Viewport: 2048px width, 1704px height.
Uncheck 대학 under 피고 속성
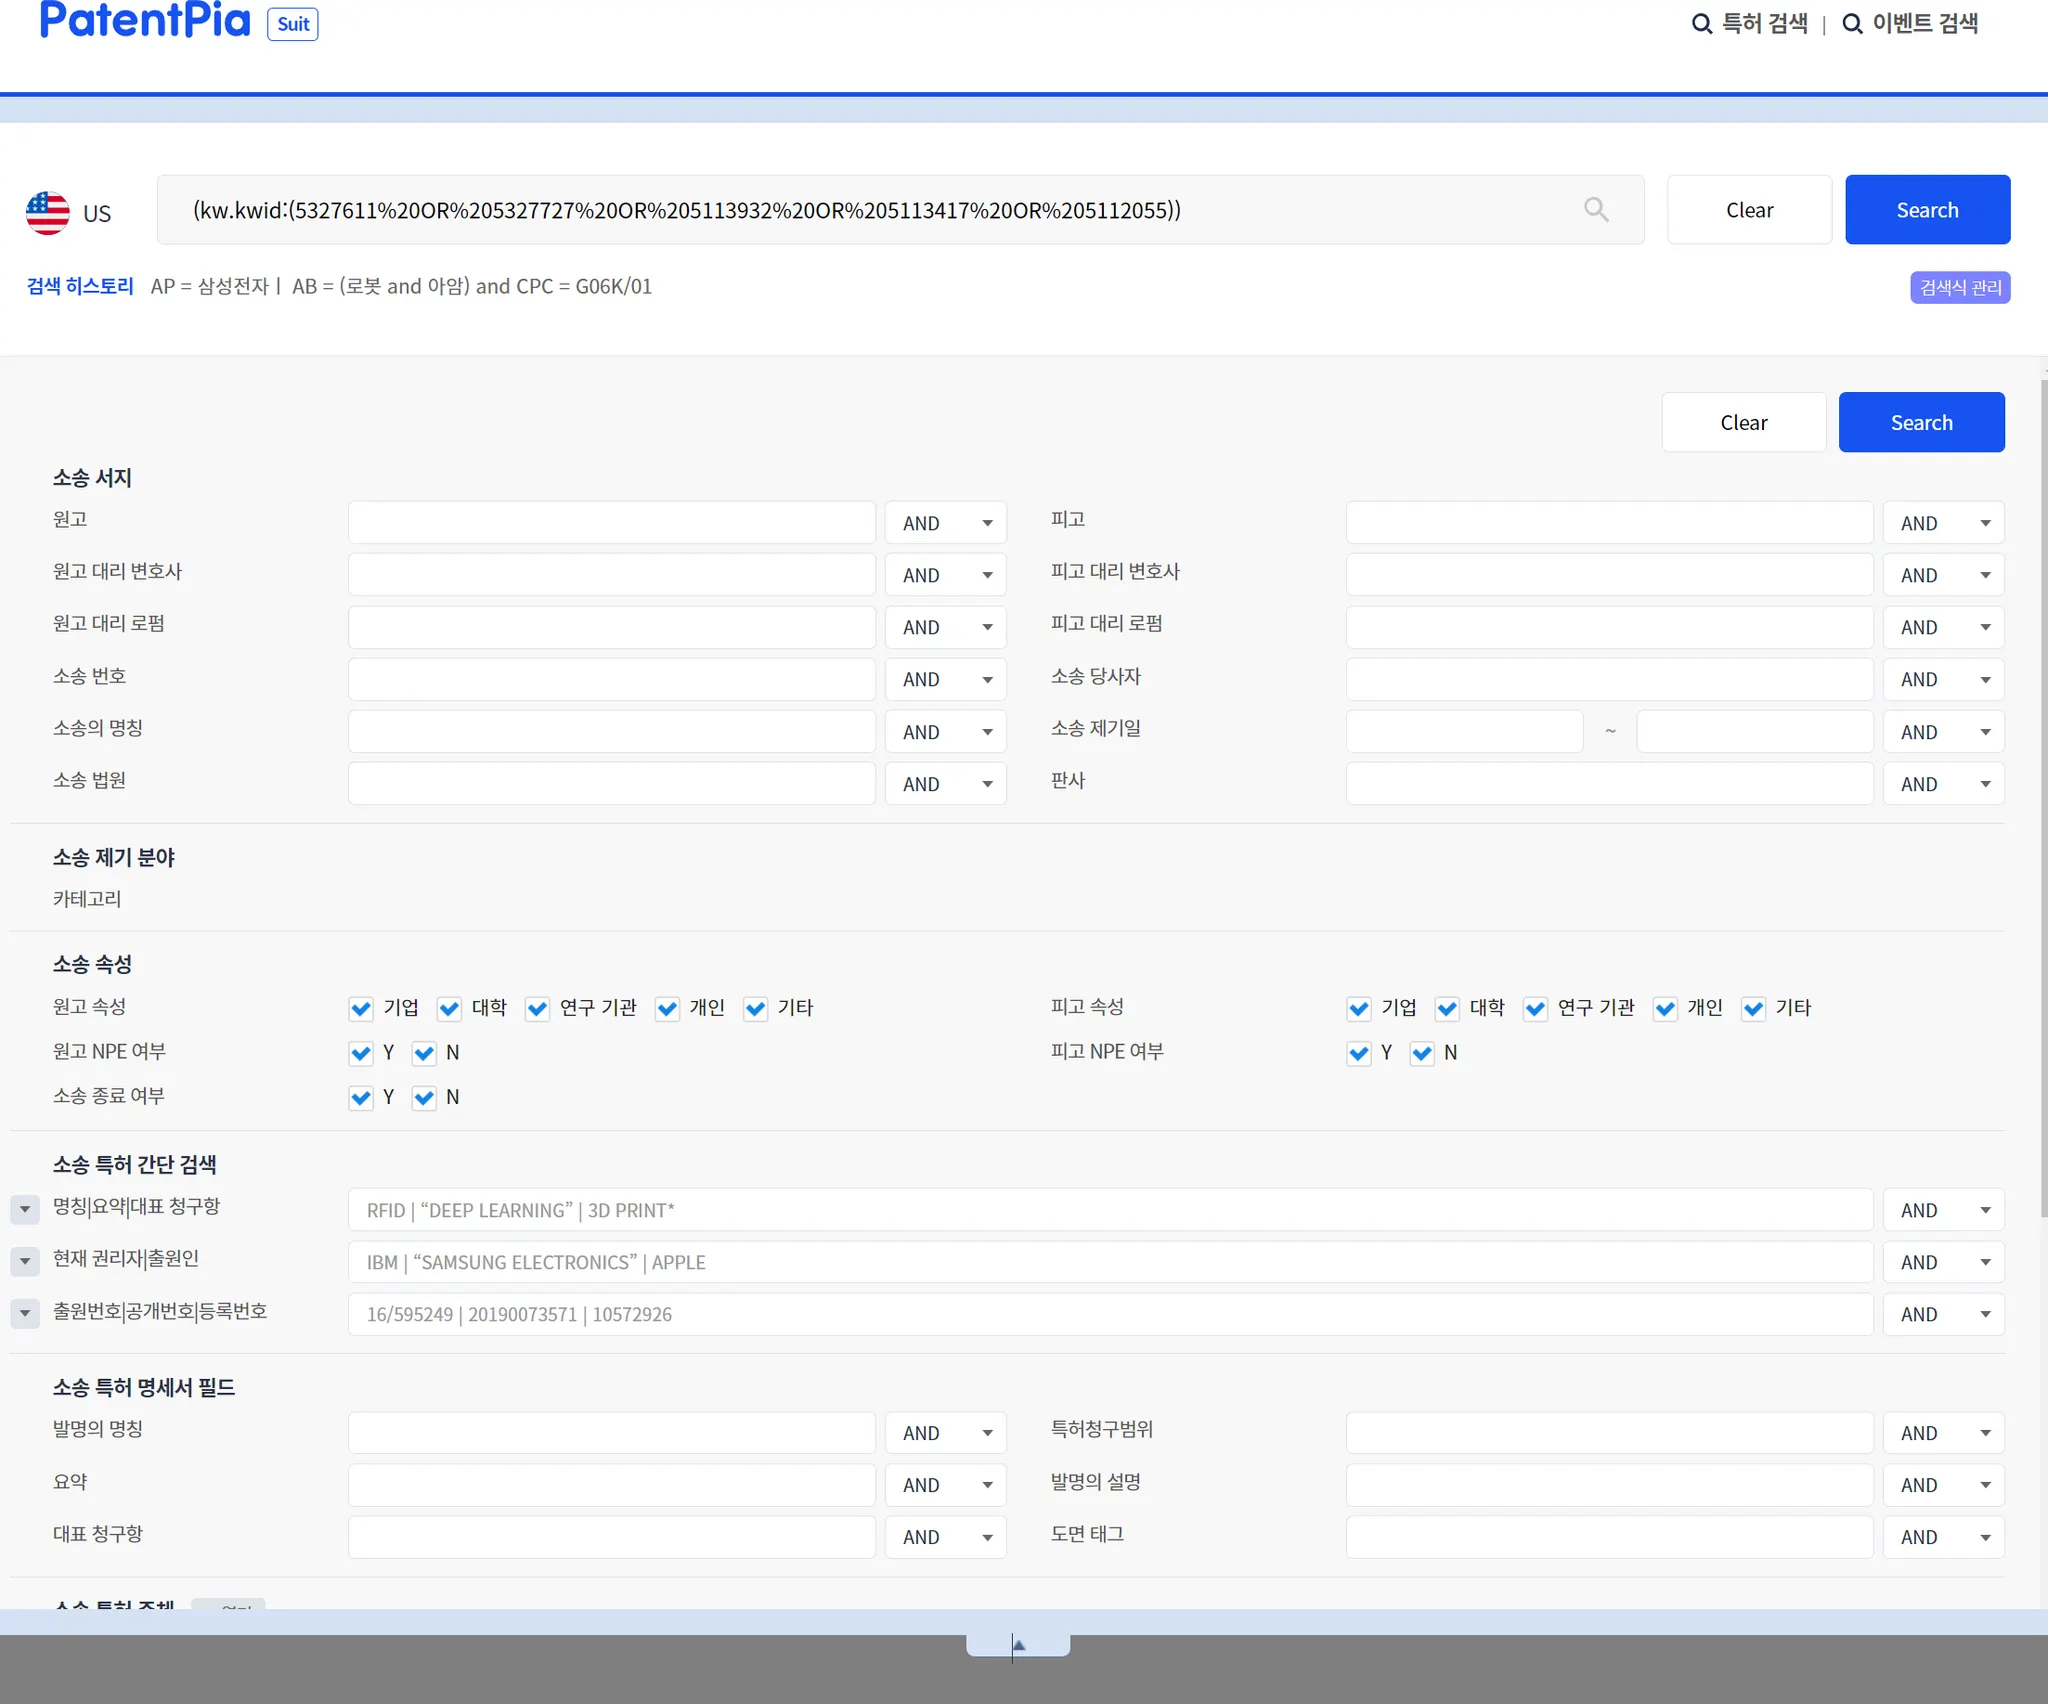(1446, 1008)
